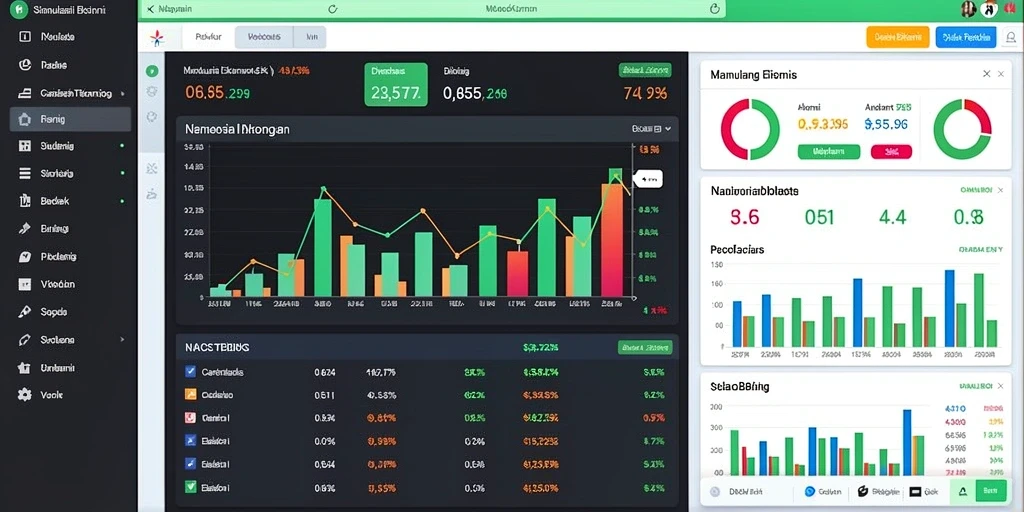Image resolution: width=1024 pixels, height=512 pixels.
Task: Click green link in the bottom chart card header
Action: 976,386
